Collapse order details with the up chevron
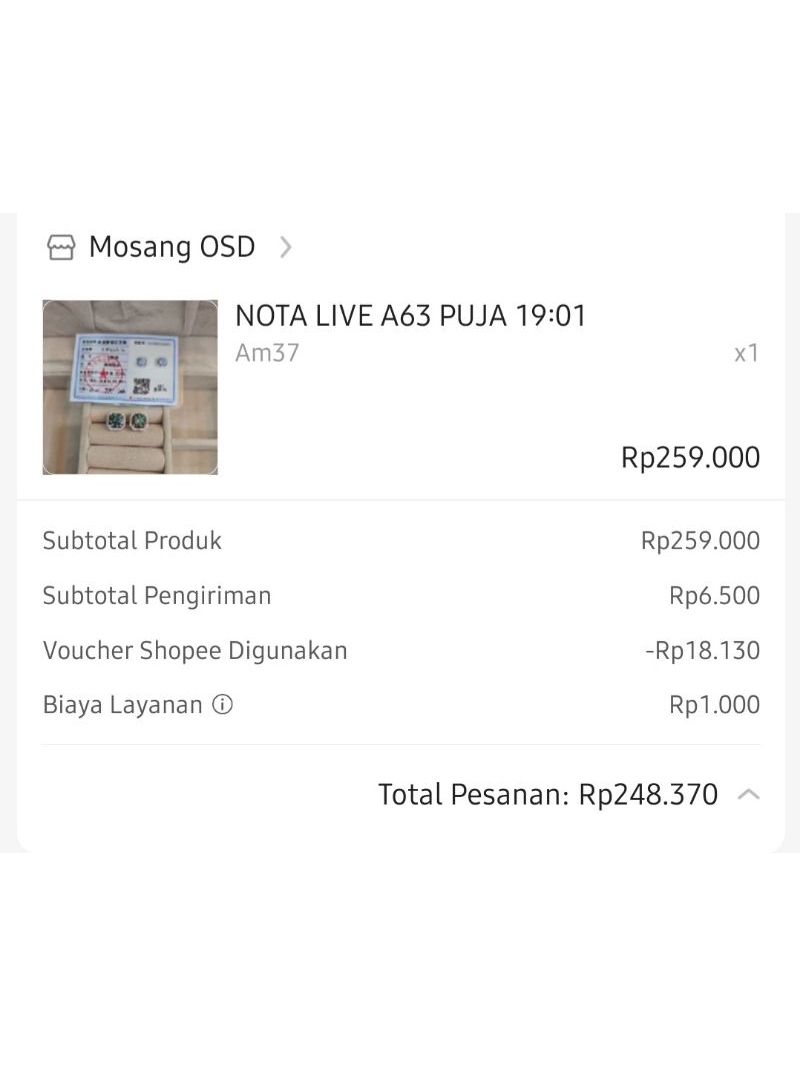Viewport: 800px width, 1066px height. coord(748,795)
